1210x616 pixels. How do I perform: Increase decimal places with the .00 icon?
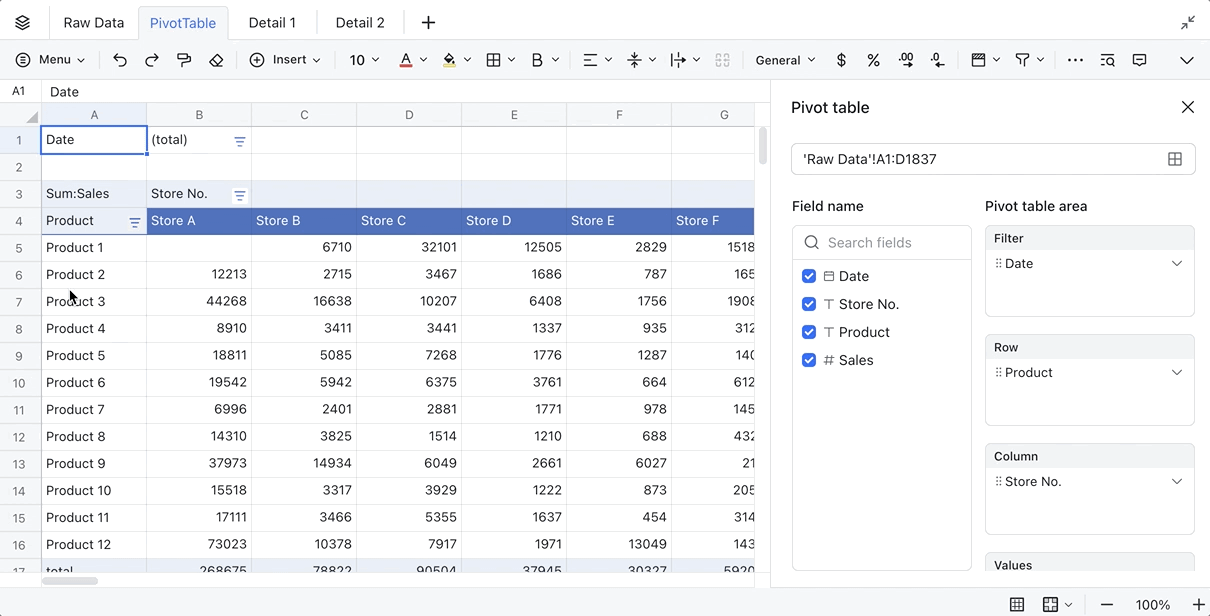906,60
